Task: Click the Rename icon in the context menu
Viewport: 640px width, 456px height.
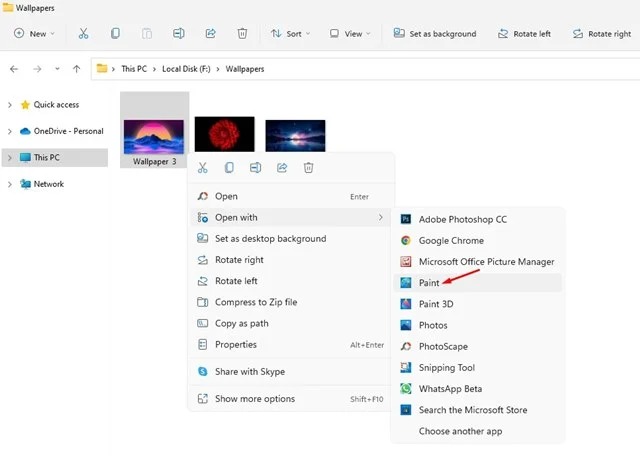Action: pyautogui.click(x=256, y=168)
